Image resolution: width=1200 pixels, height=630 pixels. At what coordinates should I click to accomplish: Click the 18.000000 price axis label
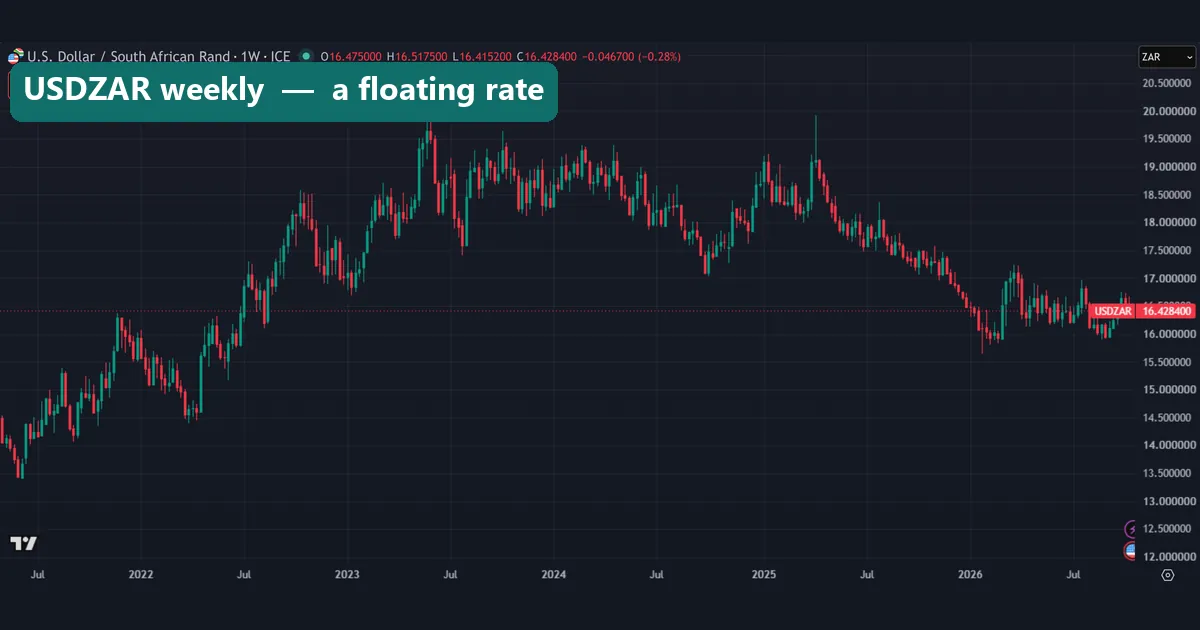click(1168, 222)
